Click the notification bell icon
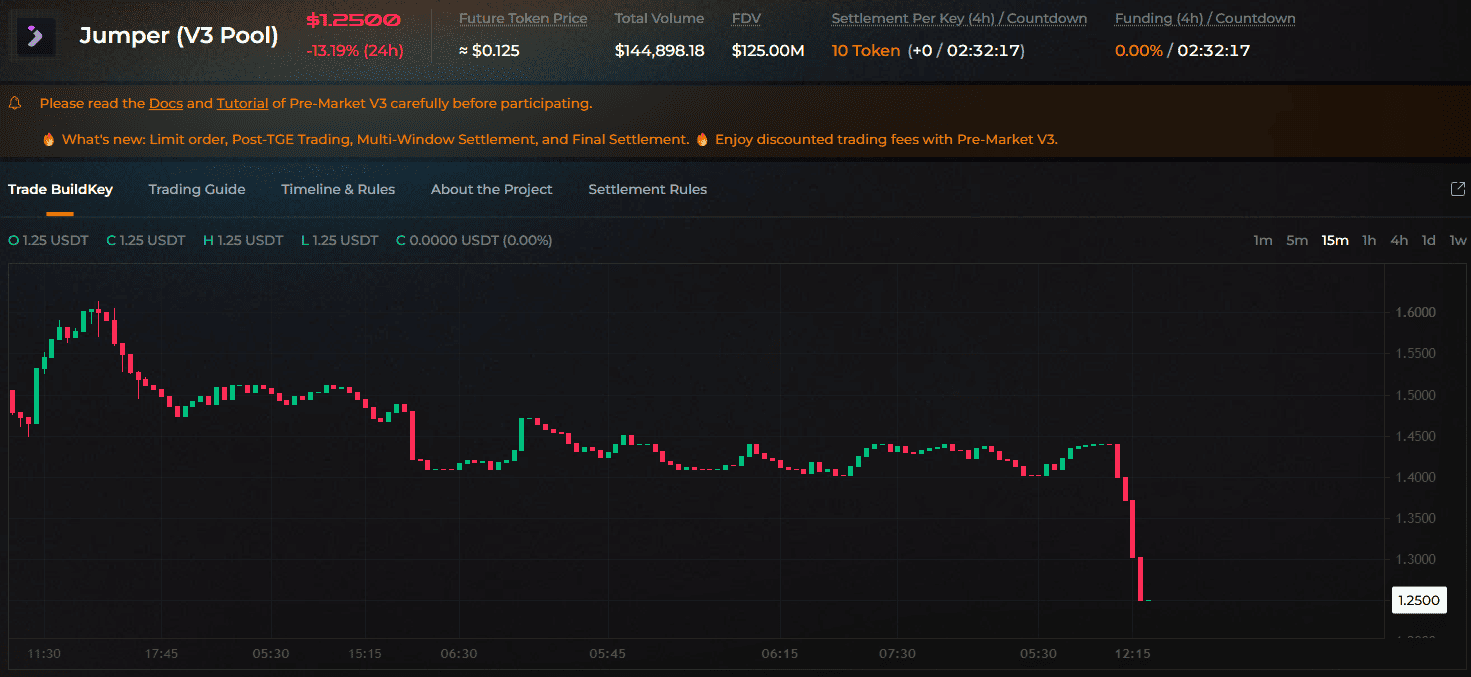The height and width of the screenshot is (677, 1471). [x=15, y=103]
